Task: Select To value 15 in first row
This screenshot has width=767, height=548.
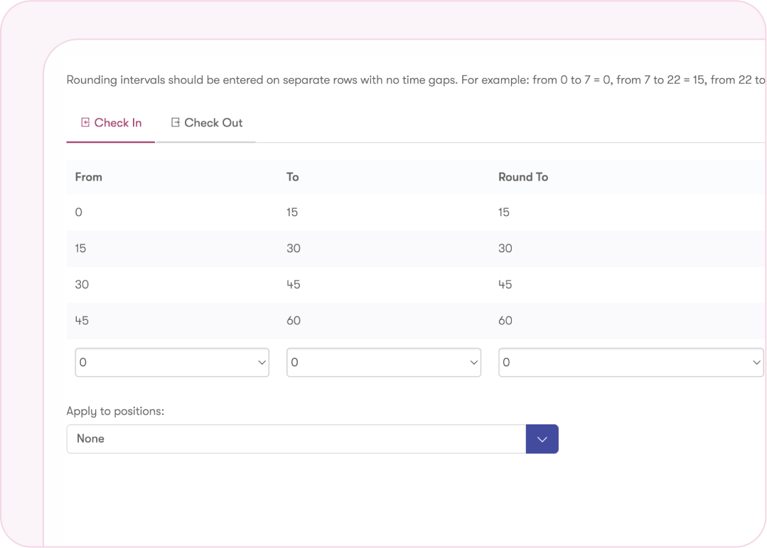Action: click(x=292, y=212)
